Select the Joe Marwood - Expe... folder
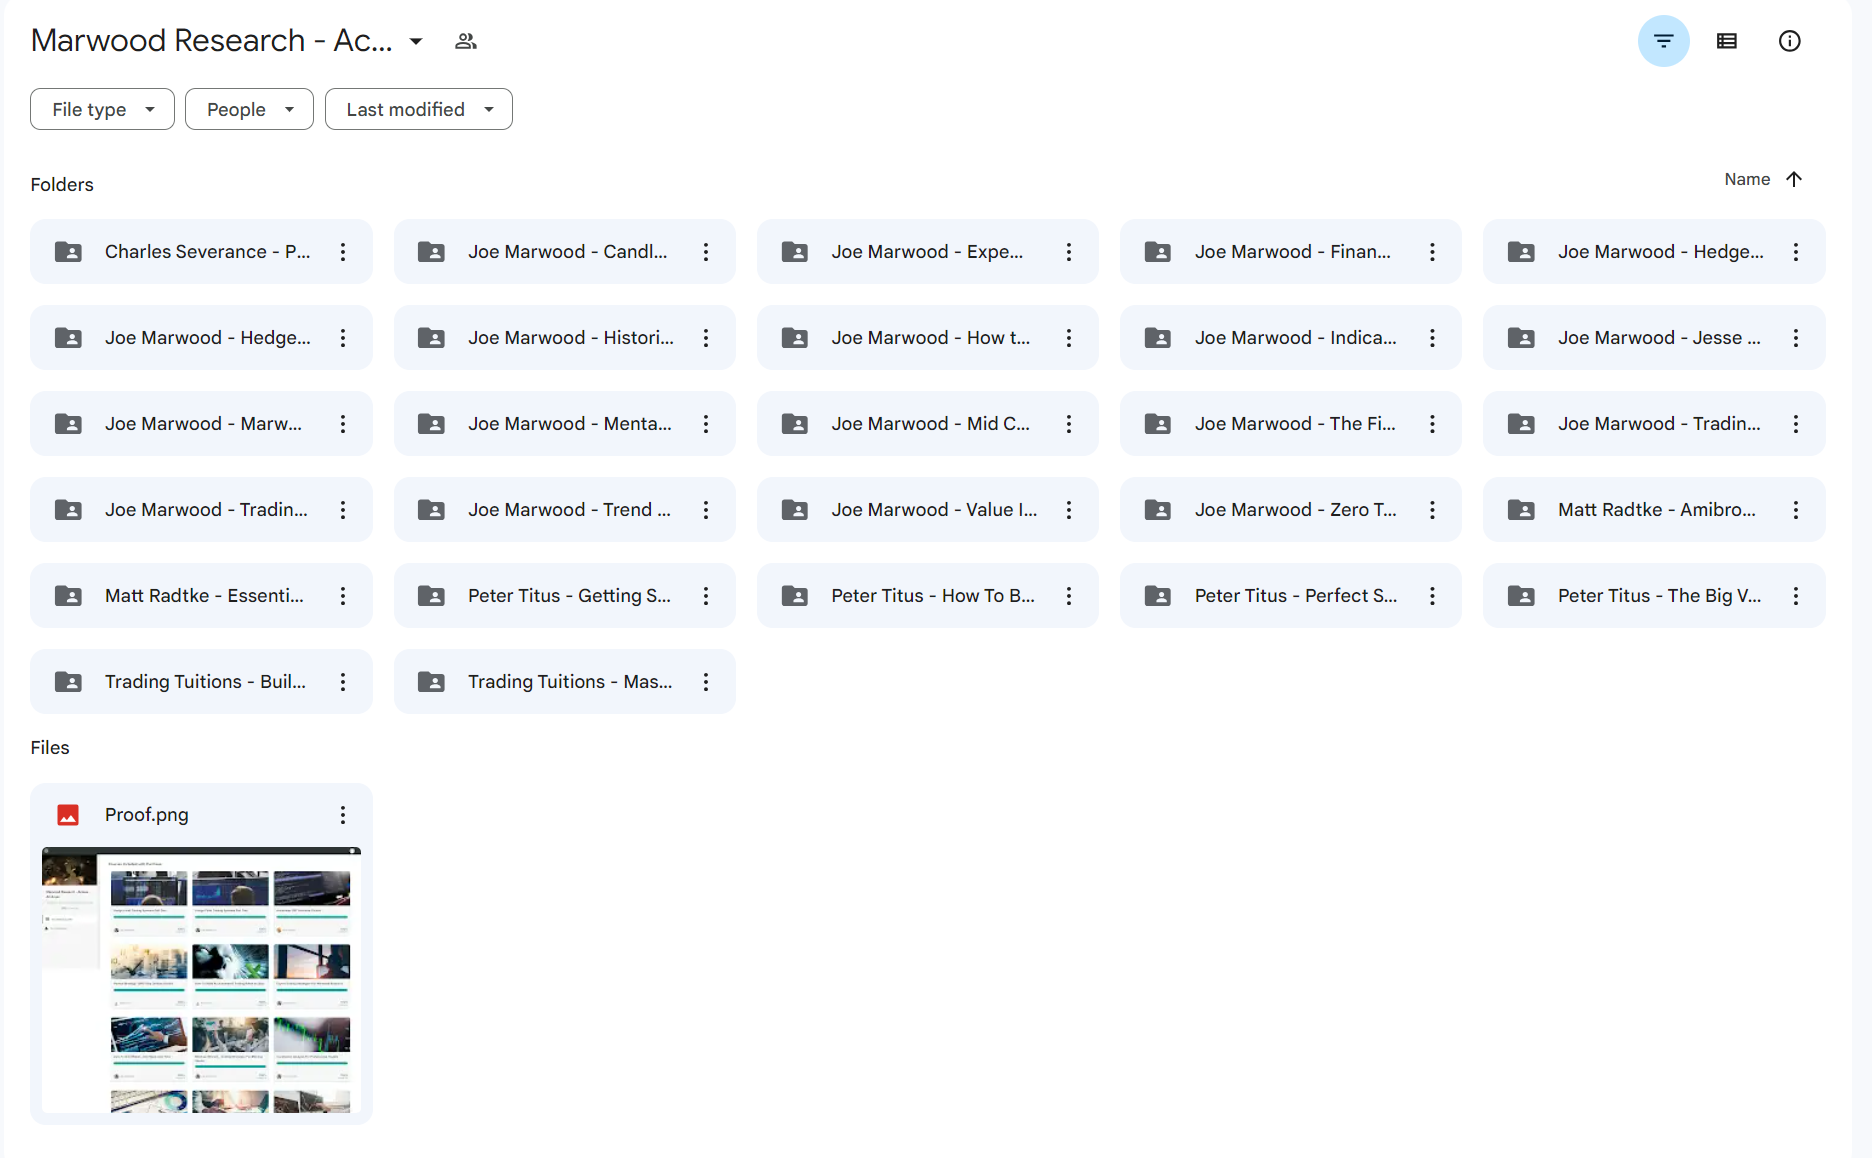This screenshot has width=1872, height=1158. coord(927,252)
